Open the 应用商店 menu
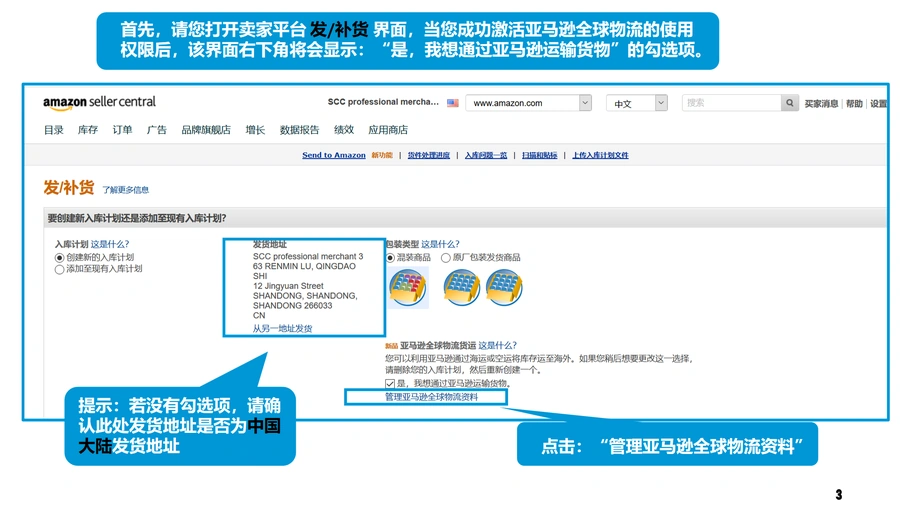Viewport: 900px width, 506px height. pyautogui.click(x=388, y=130)
